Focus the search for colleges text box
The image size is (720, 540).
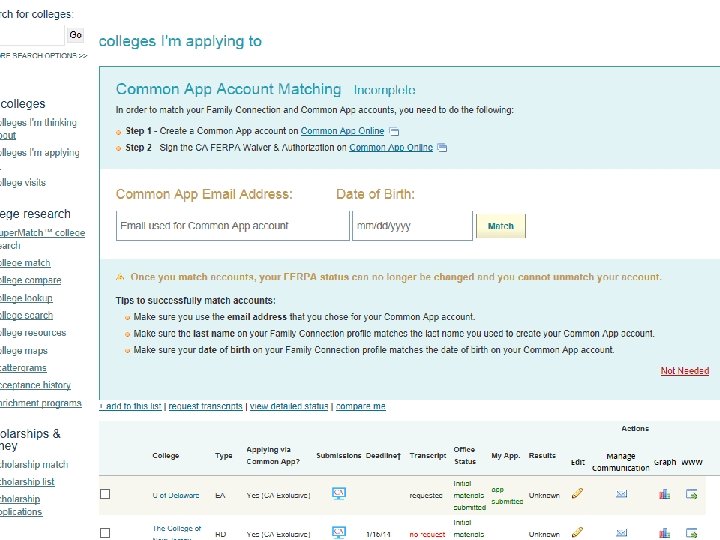coord(31,35)
